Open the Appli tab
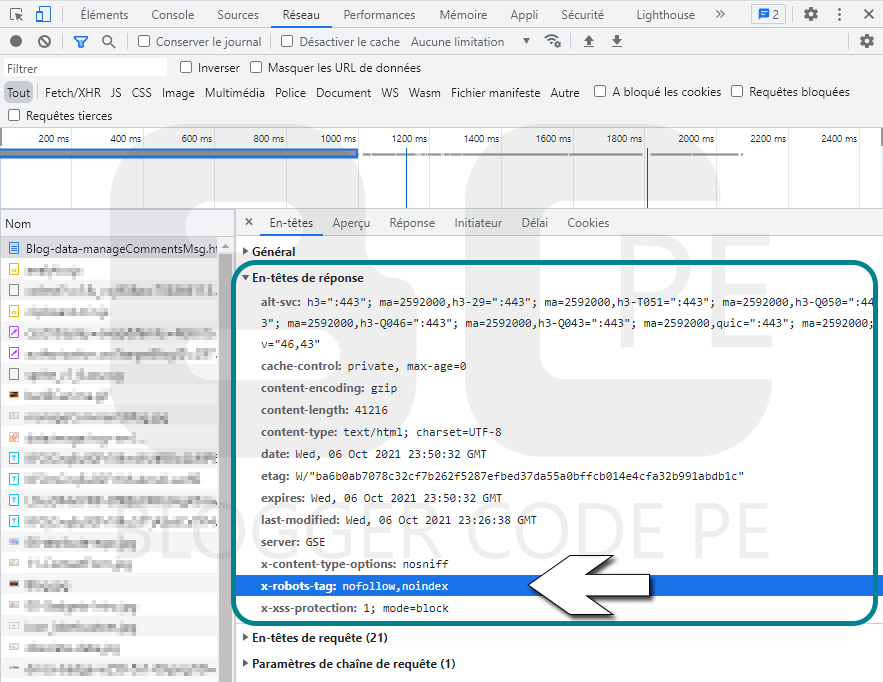The width and height of the screenshot is (883, 682). [524, 15]
